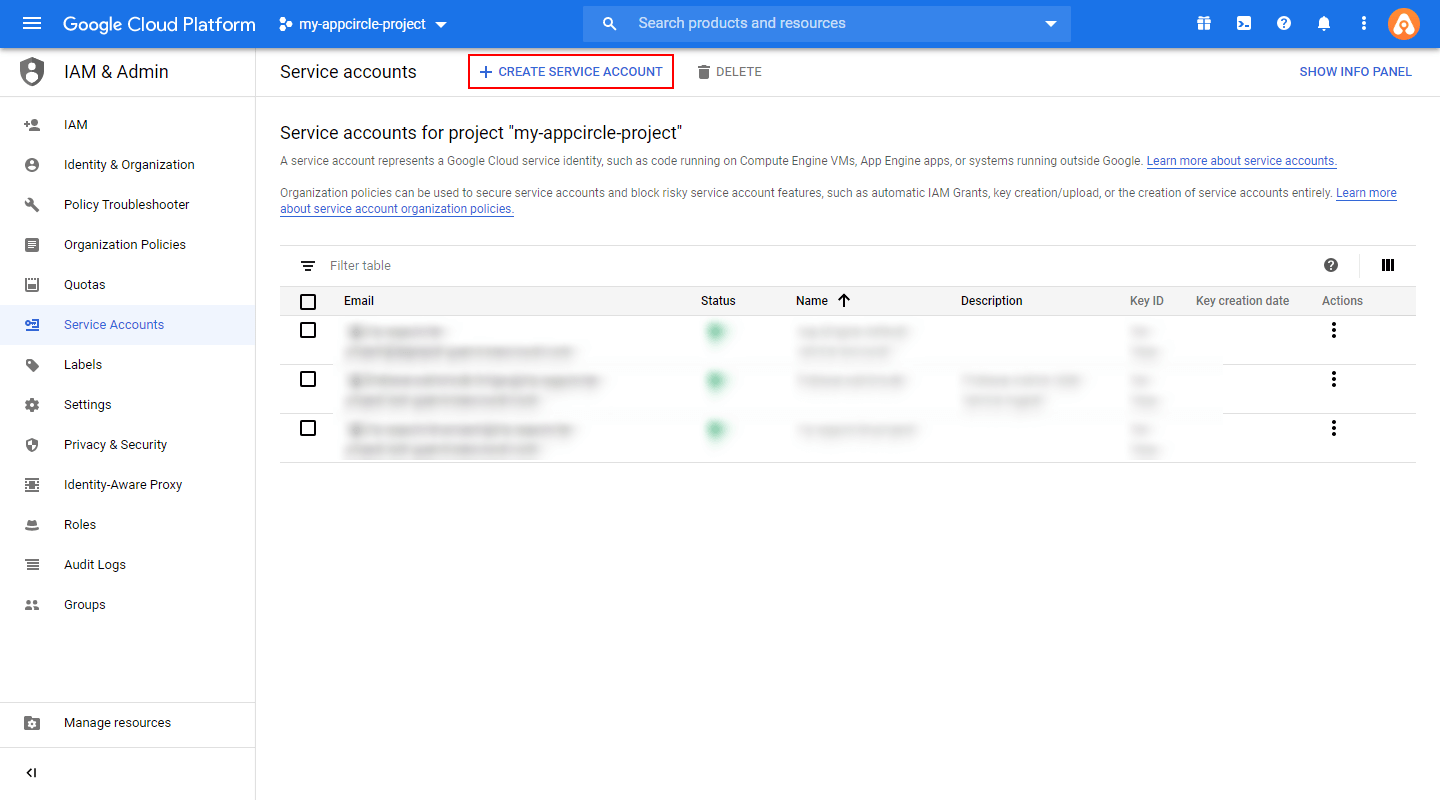This screenshot has height=800, width=1440.
Task: Collapse the sidebar with the arrow icon
Action: (x=31, y=773)
